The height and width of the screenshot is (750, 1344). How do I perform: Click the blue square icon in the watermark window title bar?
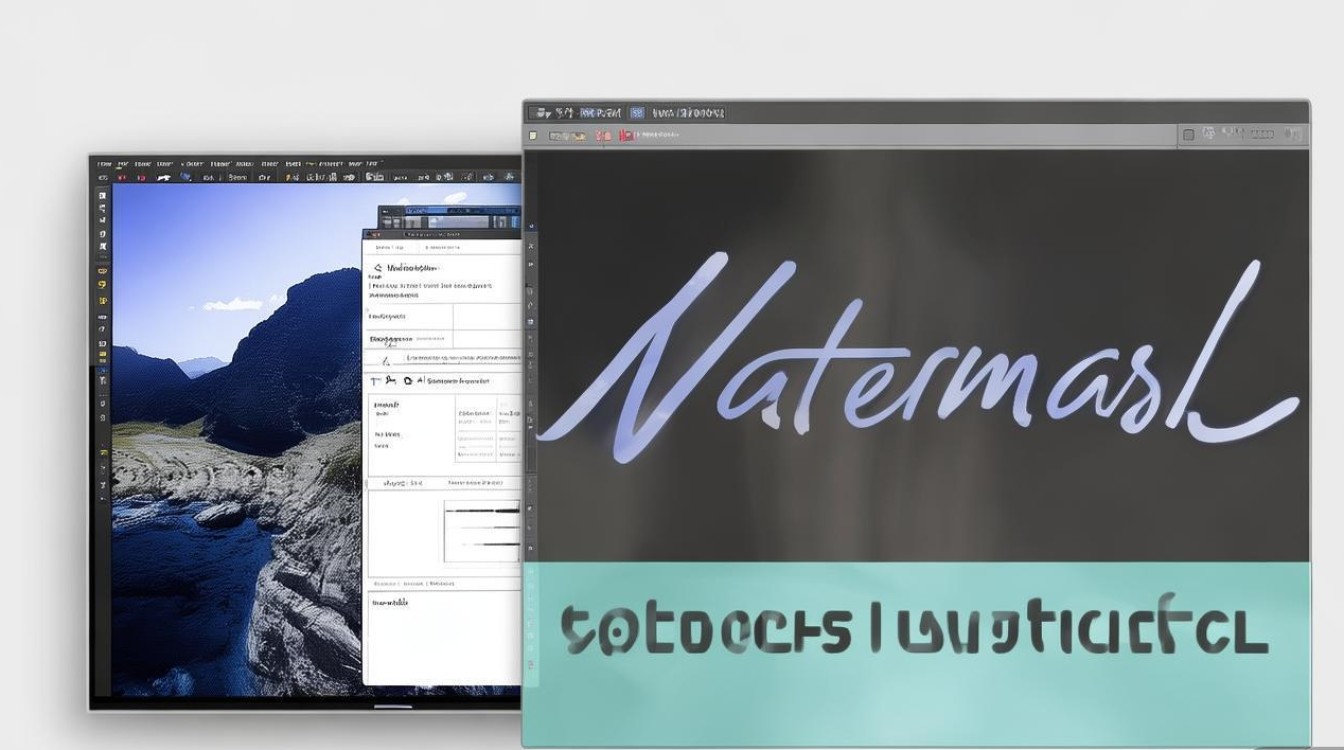pos(637,113)
